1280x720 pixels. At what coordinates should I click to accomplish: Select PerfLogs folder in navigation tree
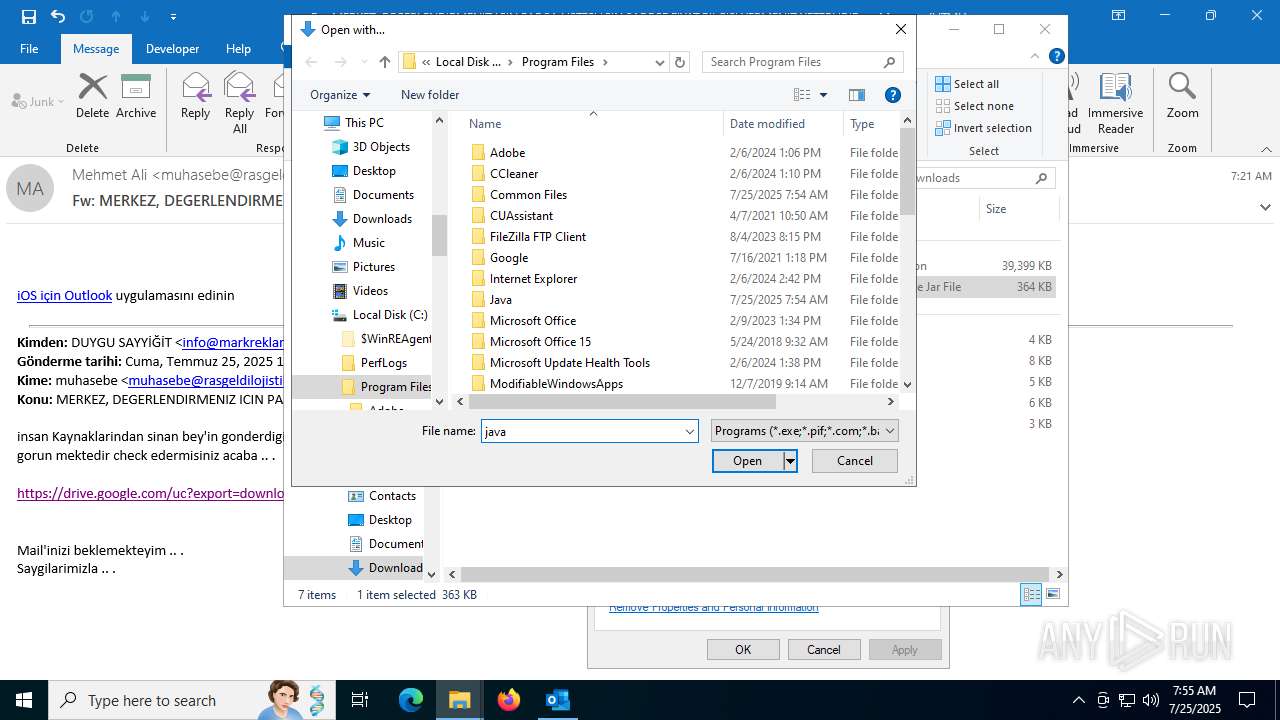coord(384,363)
